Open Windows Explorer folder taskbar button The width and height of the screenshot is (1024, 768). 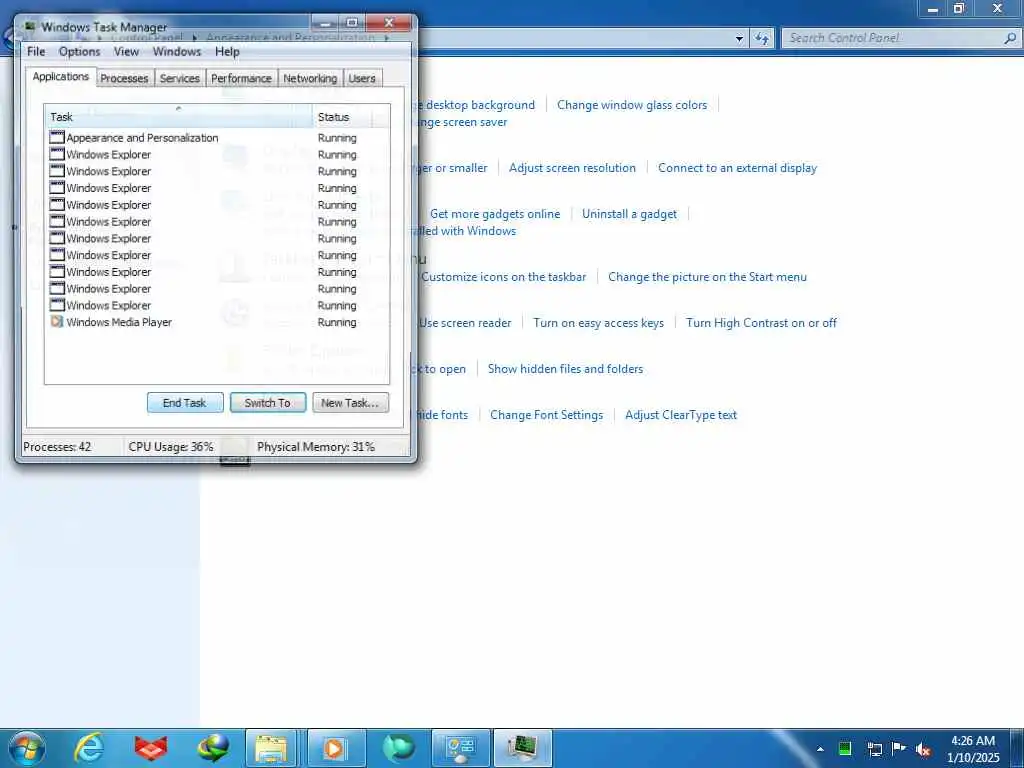pos(272,748)
